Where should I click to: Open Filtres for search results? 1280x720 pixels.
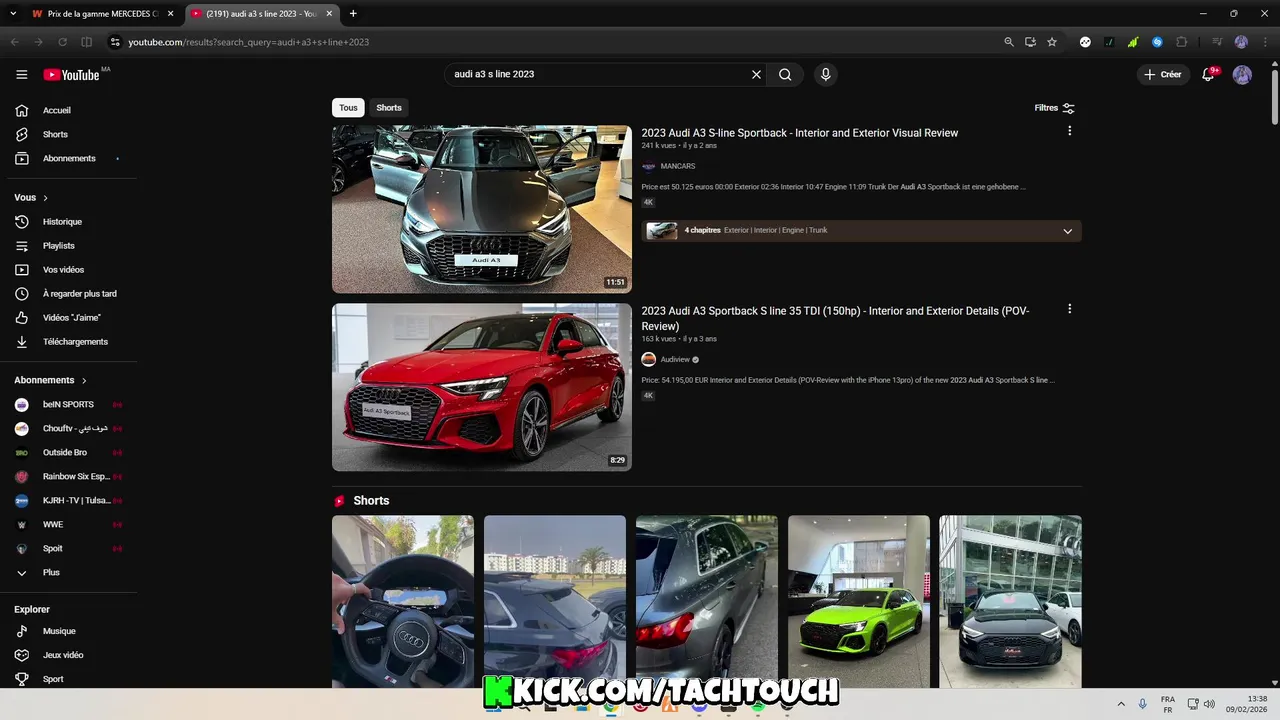[1055, 108]
